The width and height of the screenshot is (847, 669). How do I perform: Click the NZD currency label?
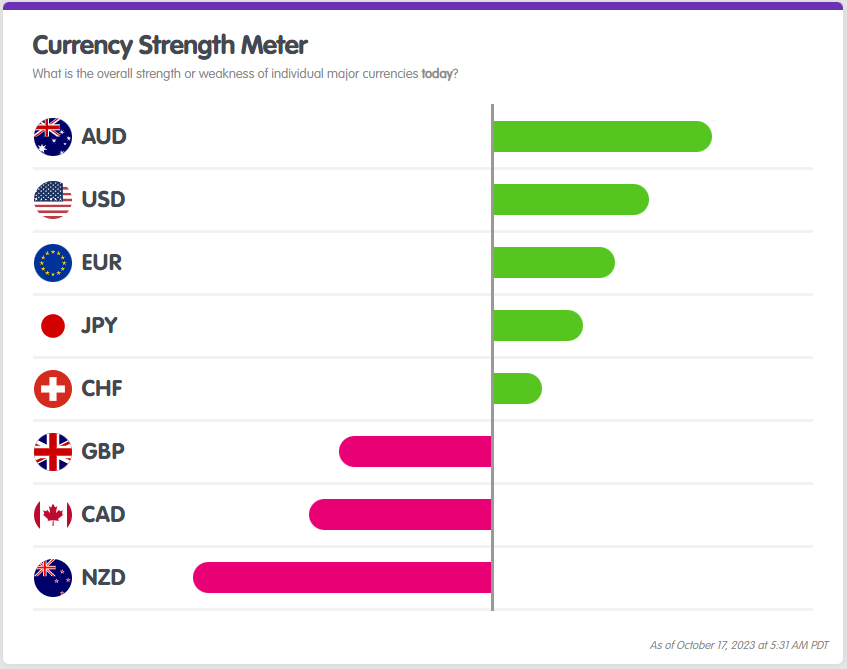[x=104, y=577]
